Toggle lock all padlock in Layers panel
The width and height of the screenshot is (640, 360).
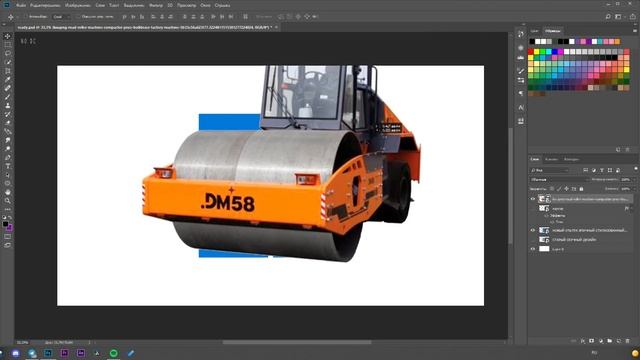[x=581, y=189]
